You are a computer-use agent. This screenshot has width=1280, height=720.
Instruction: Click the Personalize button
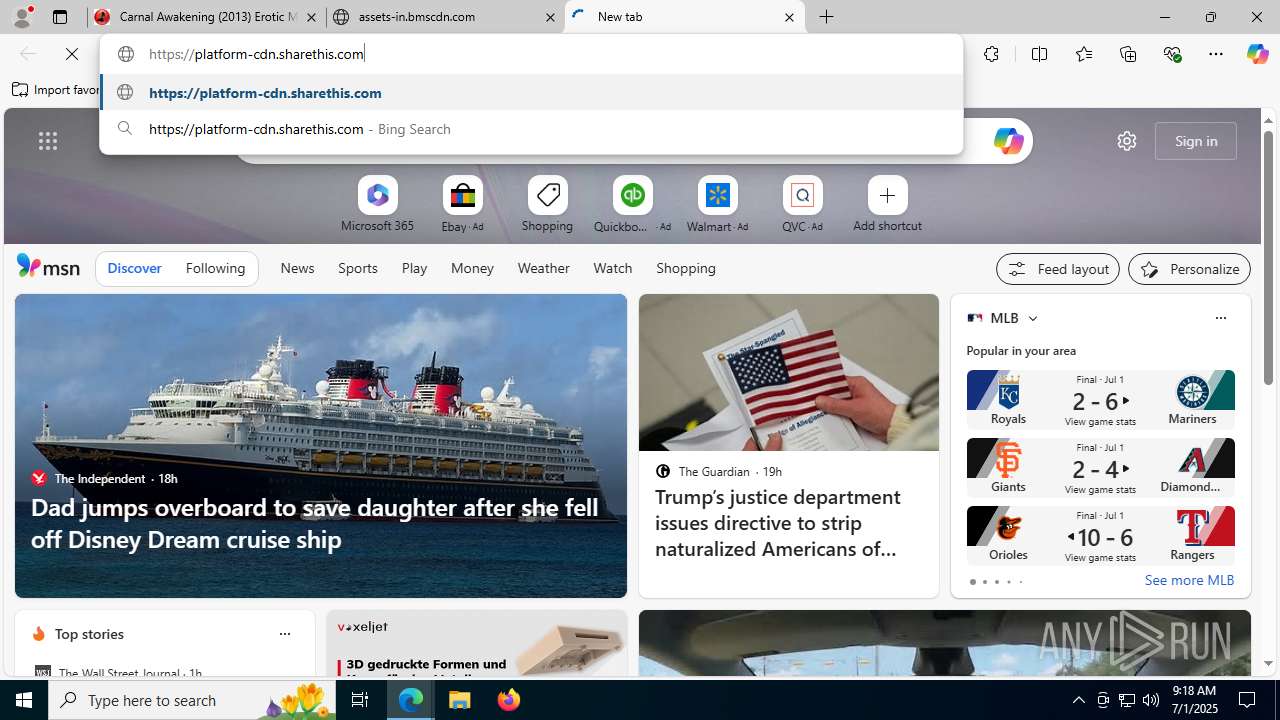tap(1189, 269)
